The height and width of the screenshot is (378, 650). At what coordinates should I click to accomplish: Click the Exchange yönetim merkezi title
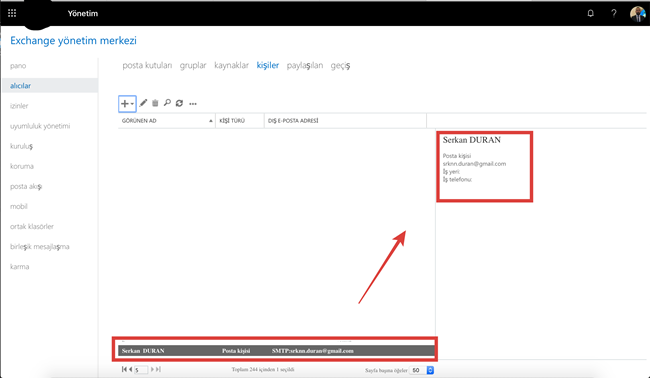tap(73, 41)
